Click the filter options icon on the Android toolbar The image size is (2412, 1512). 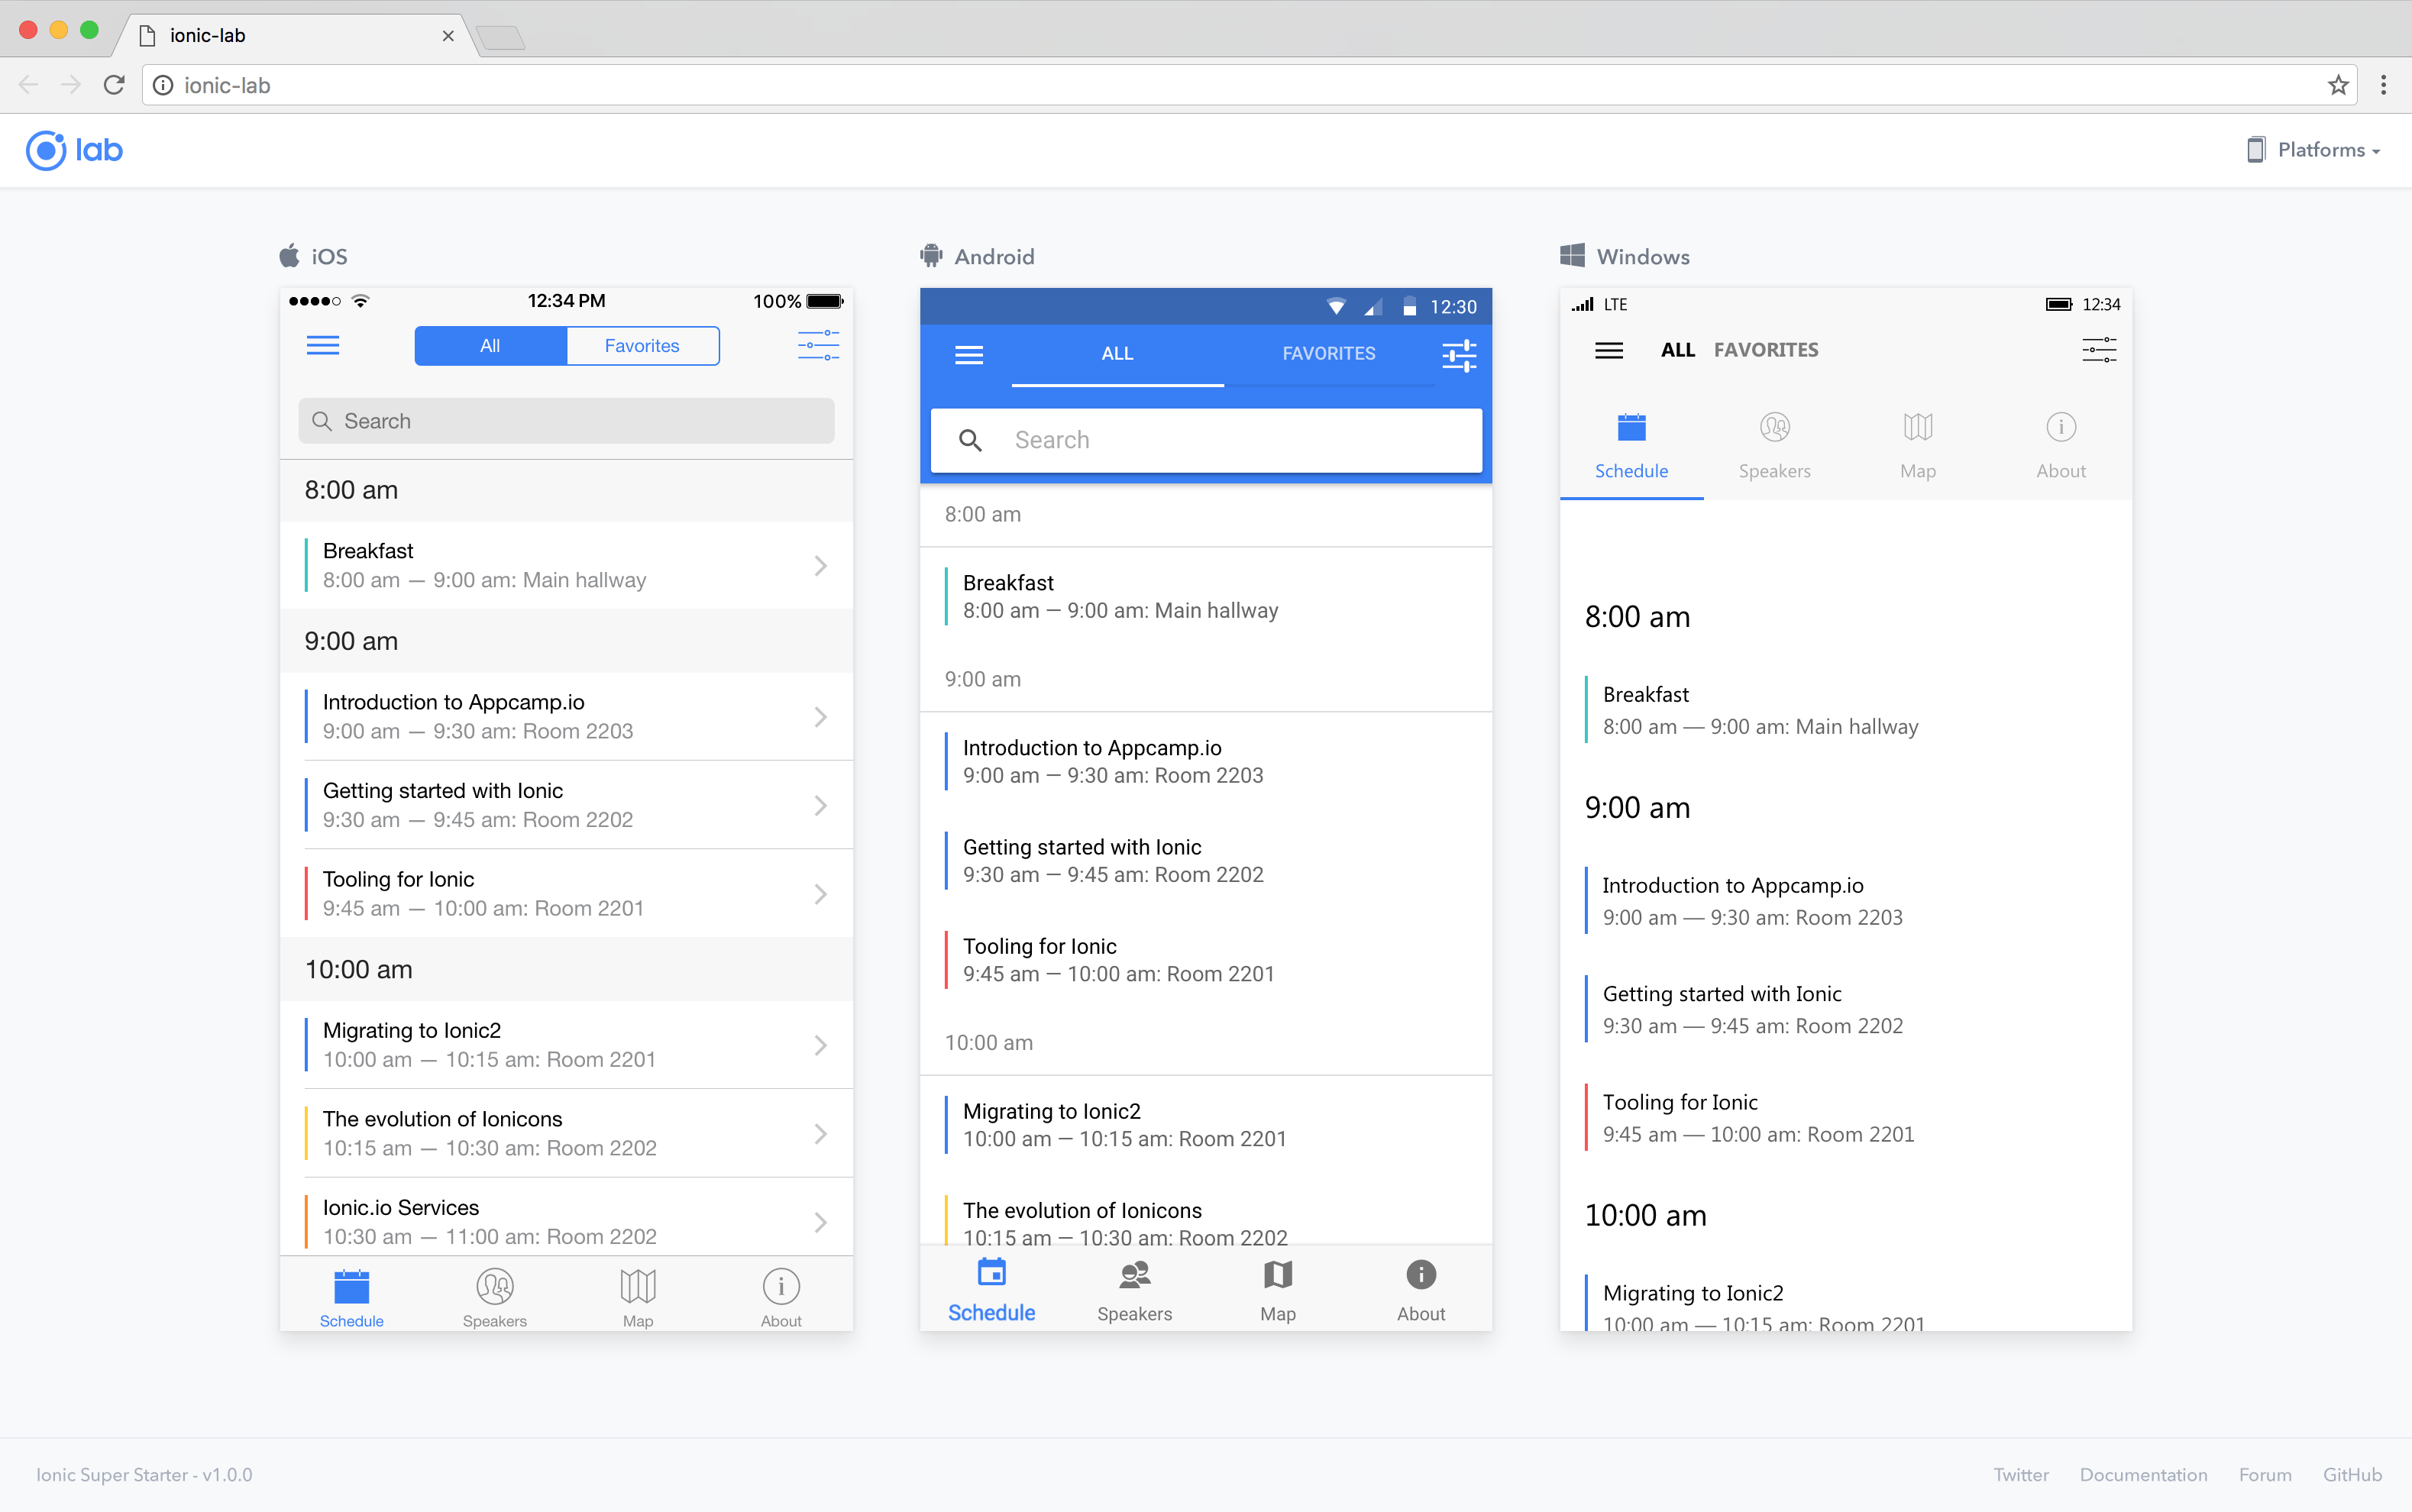pyautogui.click(x=1458, y=354)
